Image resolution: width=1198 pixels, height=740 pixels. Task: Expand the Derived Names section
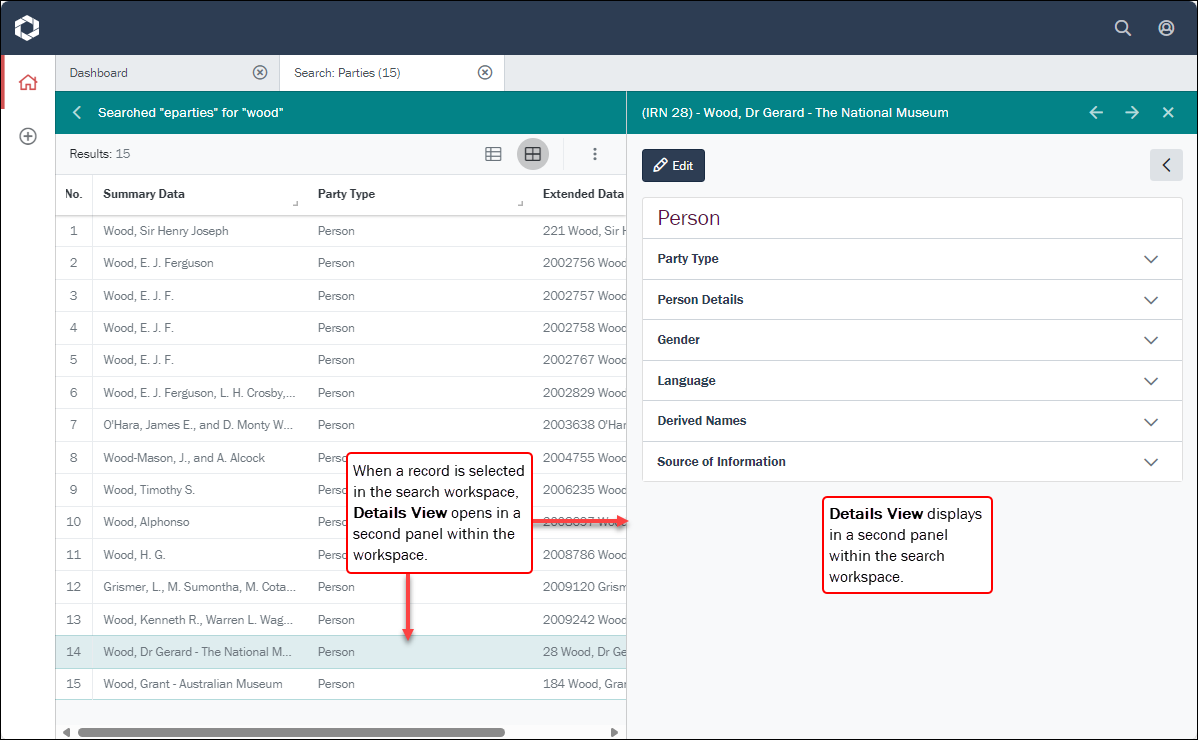[x=1150, y=421]
